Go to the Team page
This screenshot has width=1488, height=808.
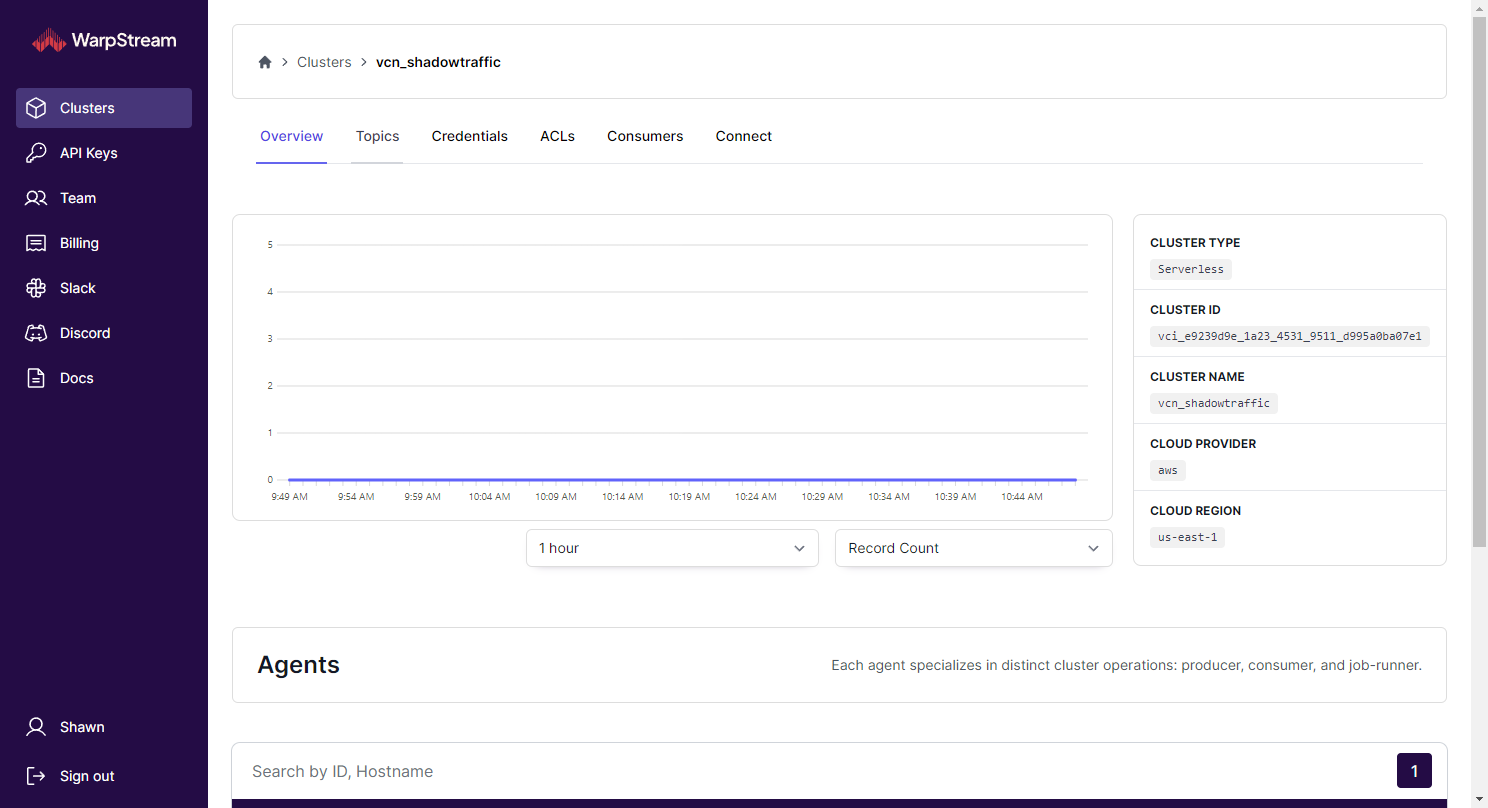[104, 198]
